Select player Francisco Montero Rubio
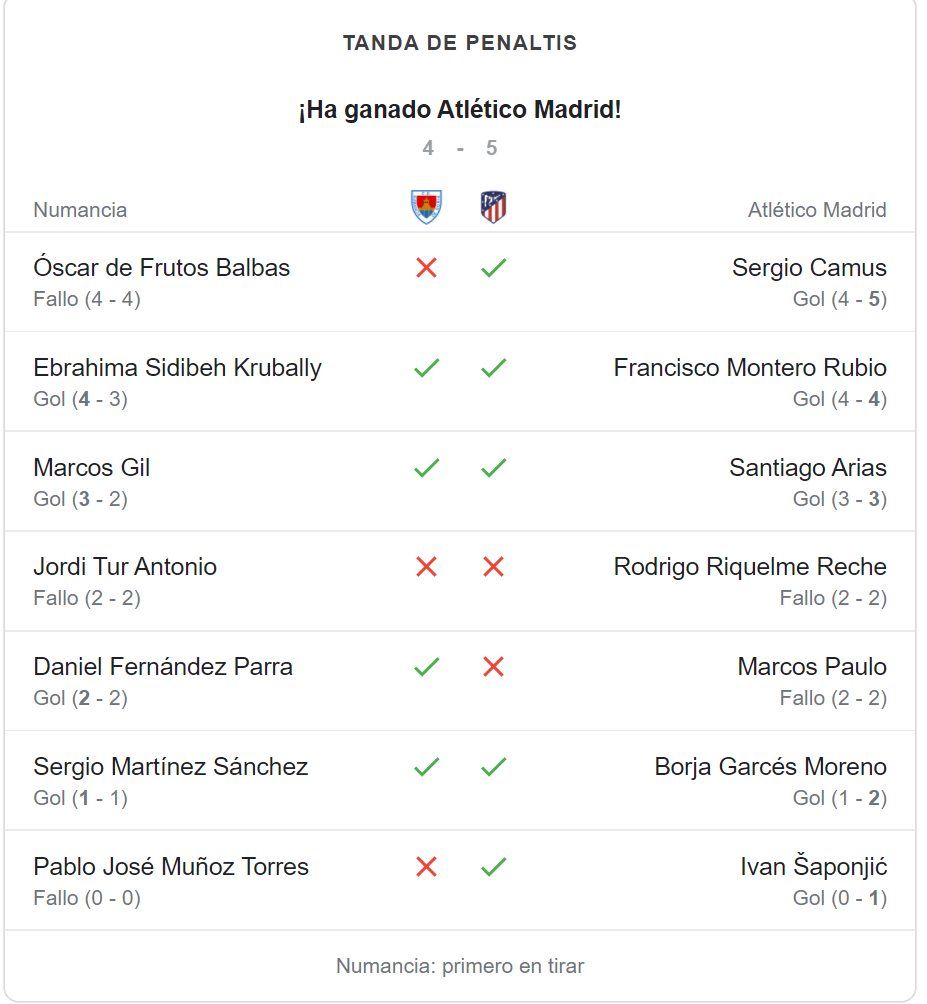 pyautogui.click(x=750, y=368)
